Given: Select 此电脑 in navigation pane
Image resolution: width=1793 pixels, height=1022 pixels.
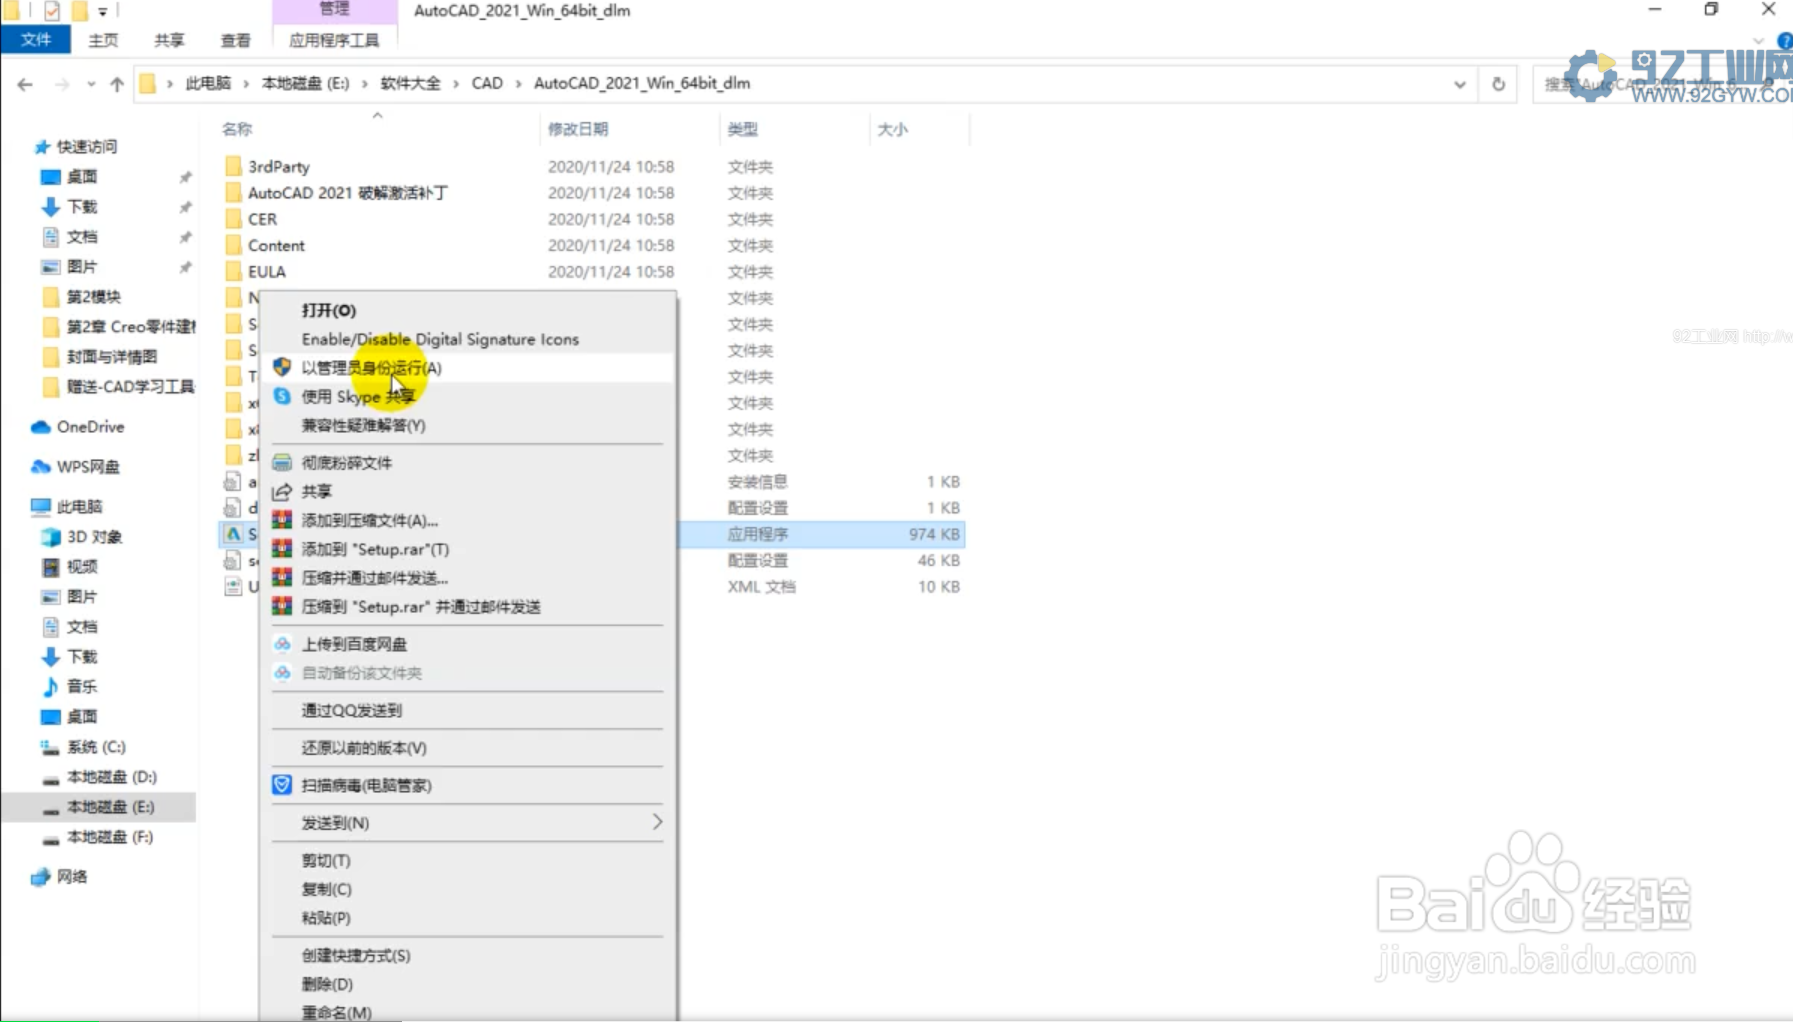Looking at the screenshot, I should pyautogui.click(x=79, y=507).
